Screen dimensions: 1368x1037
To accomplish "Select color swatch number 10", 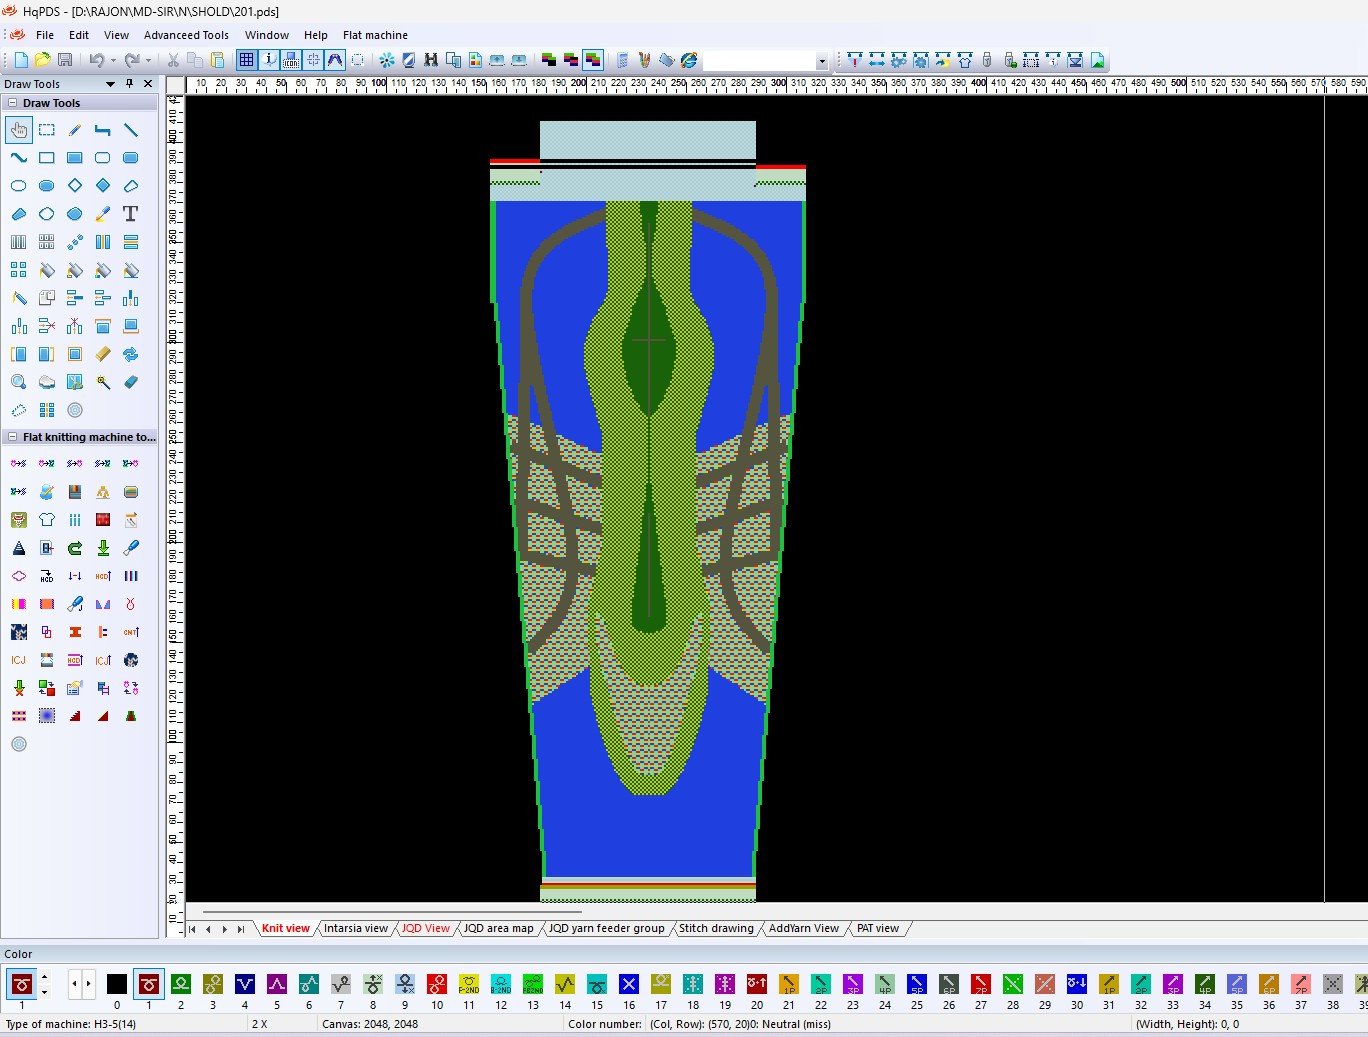I will pyautogui.click(x=437, y=985).
